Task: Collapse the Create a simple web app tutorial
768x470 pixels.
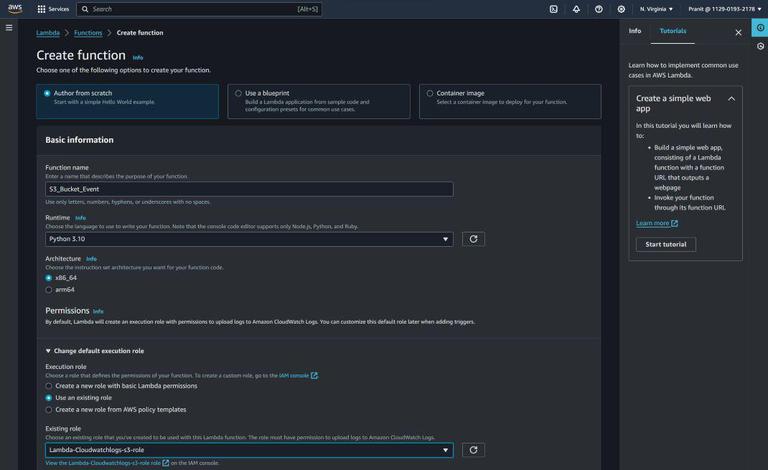Action: 731,99
